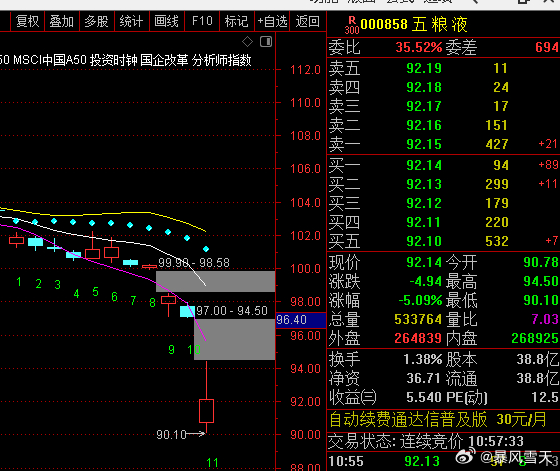560x471 pixels.
Task: Click the gray gap box 99.98 - 98.58
Action: tap(215, 281)
